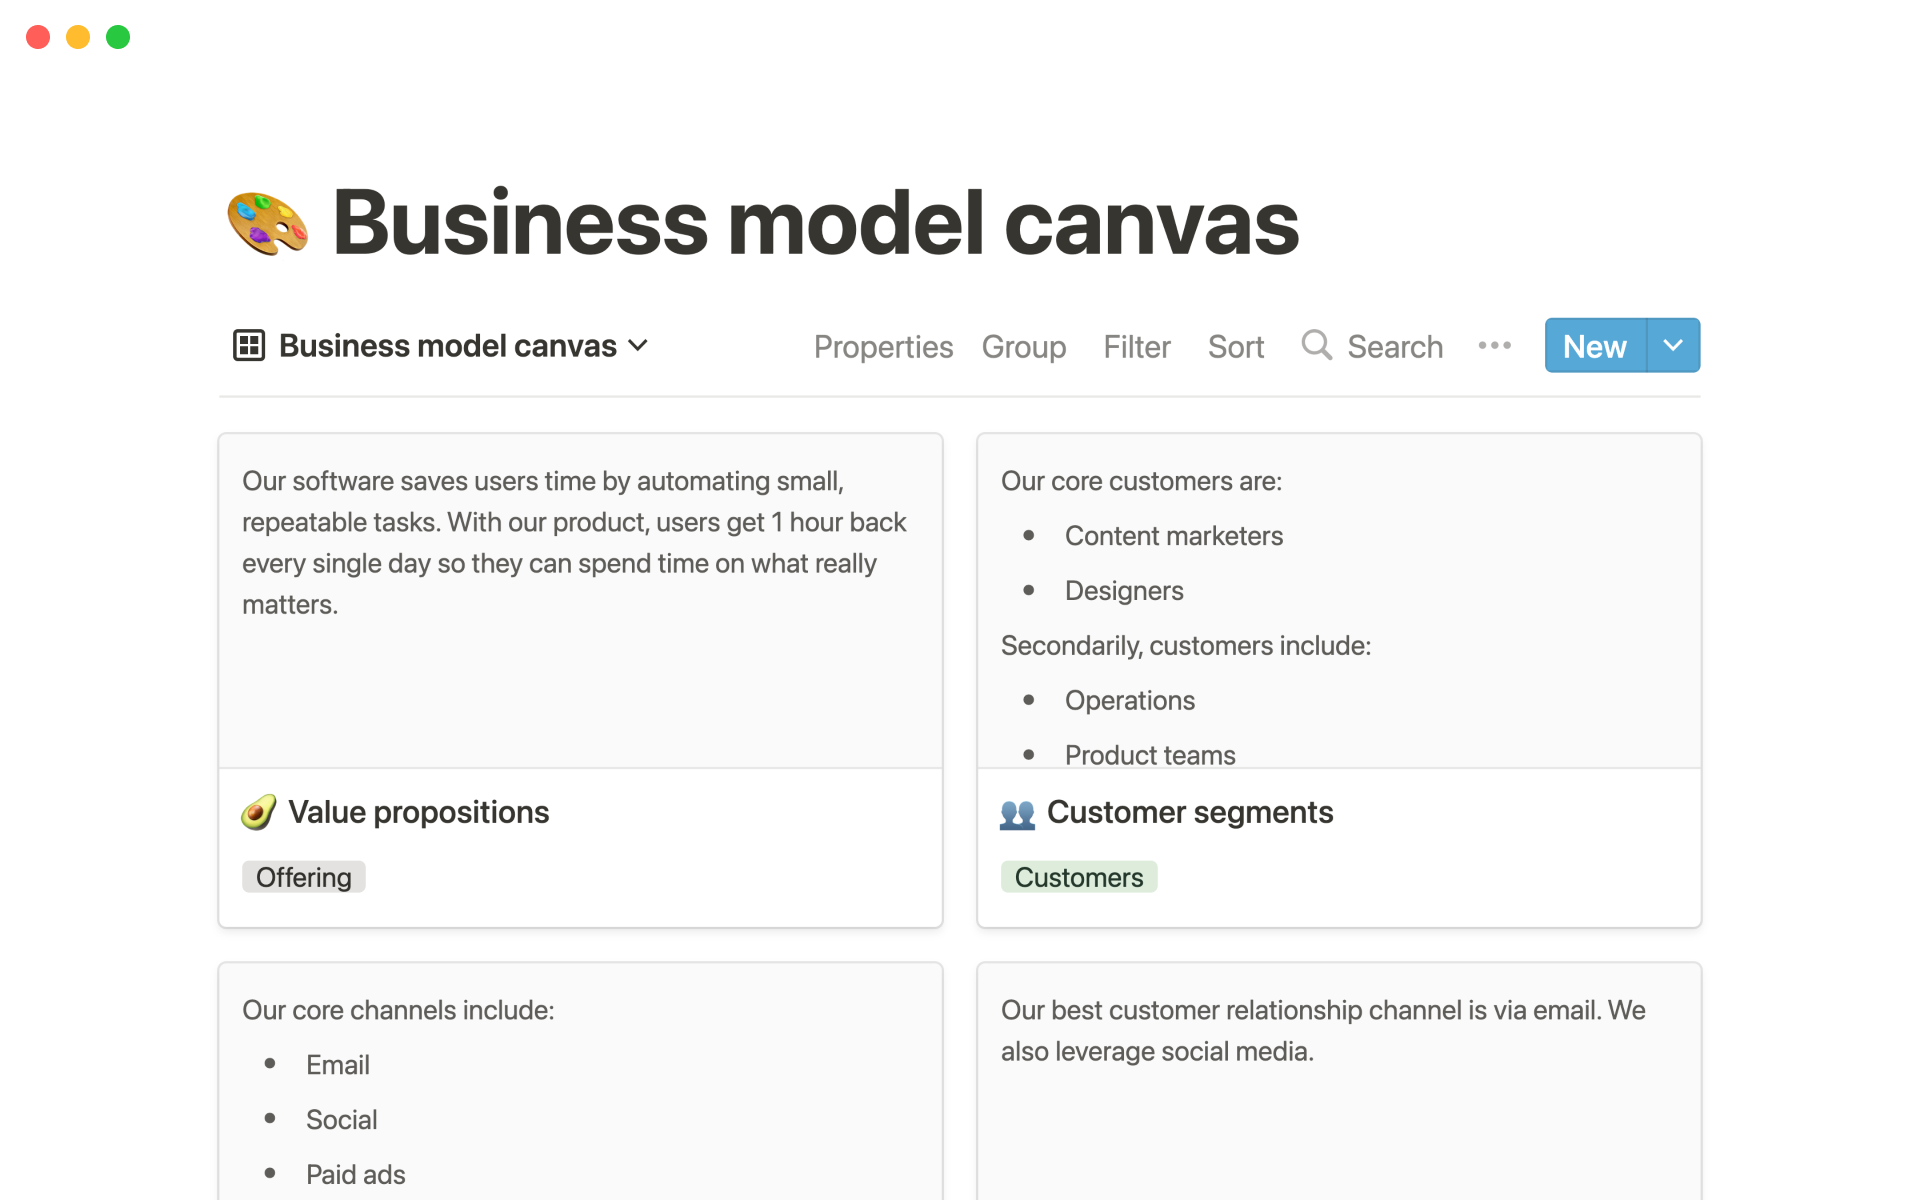This screenshot has width=1920, height=1200.
Task: Click the overflow menu three-dots icon
Action: click(1496, 344)
